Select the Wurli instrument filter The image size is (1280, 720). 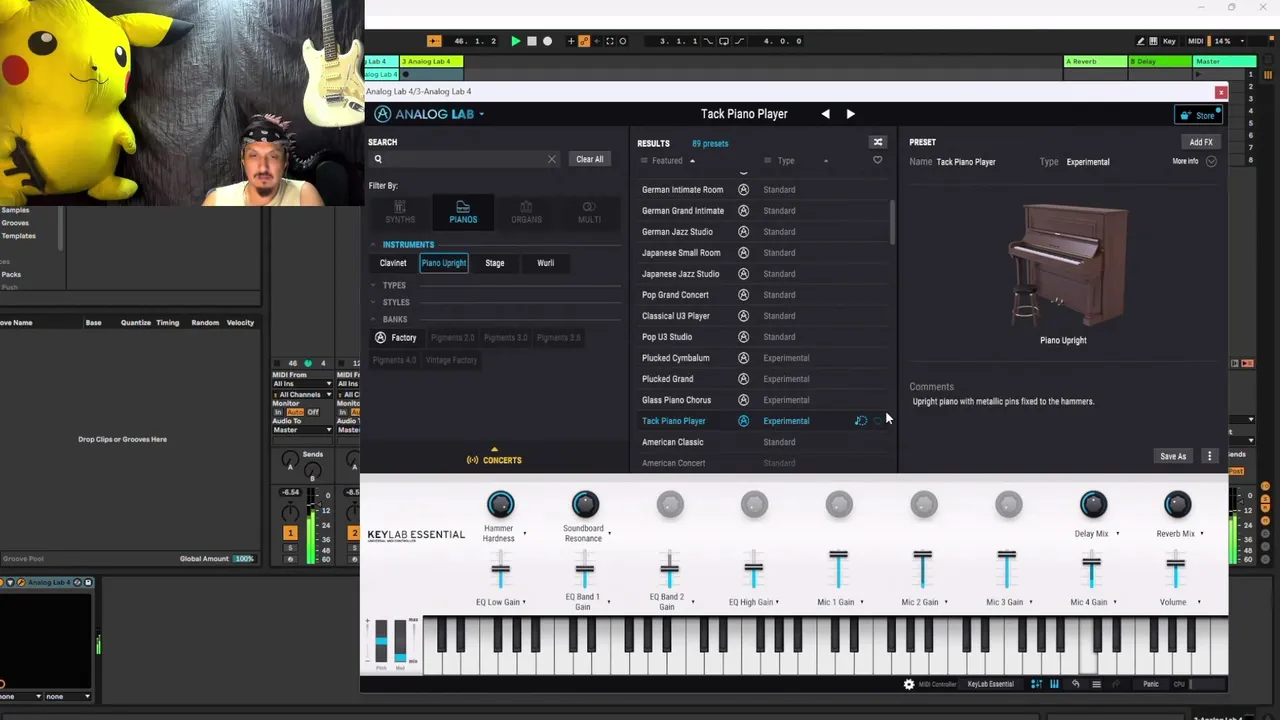coord(545,263)
